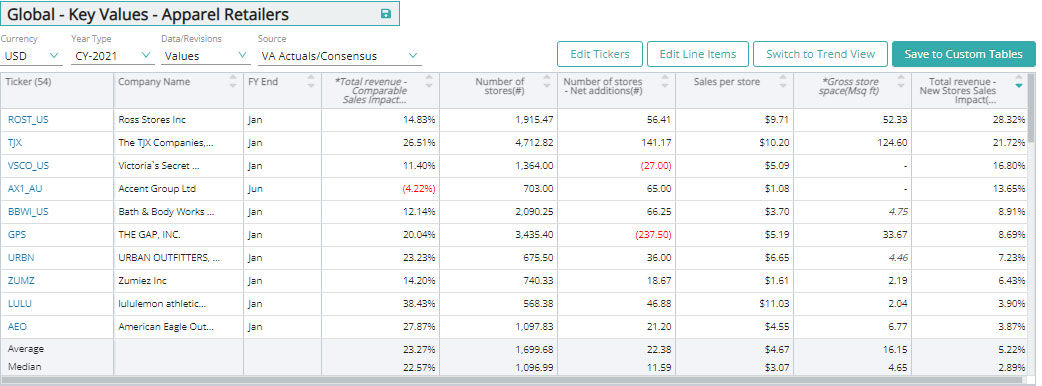Open the Currency USD dropdown
The height and width of the screenshot is (386, 1042).
31,56
